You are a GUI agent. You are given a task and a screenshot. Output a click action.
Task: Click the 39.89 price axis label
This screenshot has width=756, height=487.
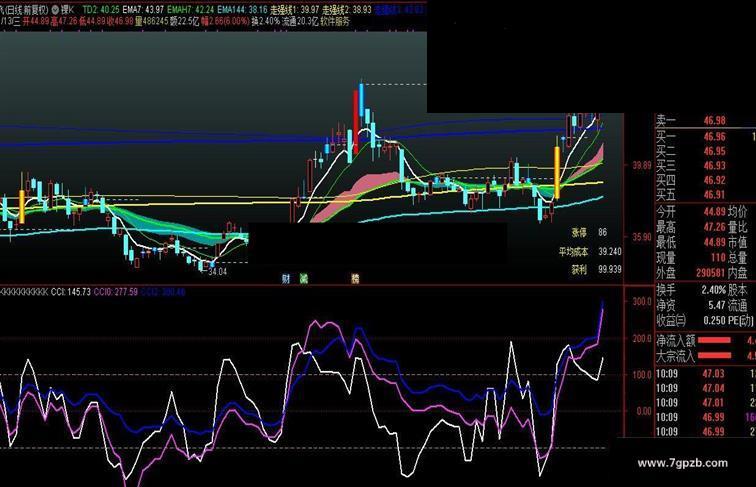click(642, 165)
